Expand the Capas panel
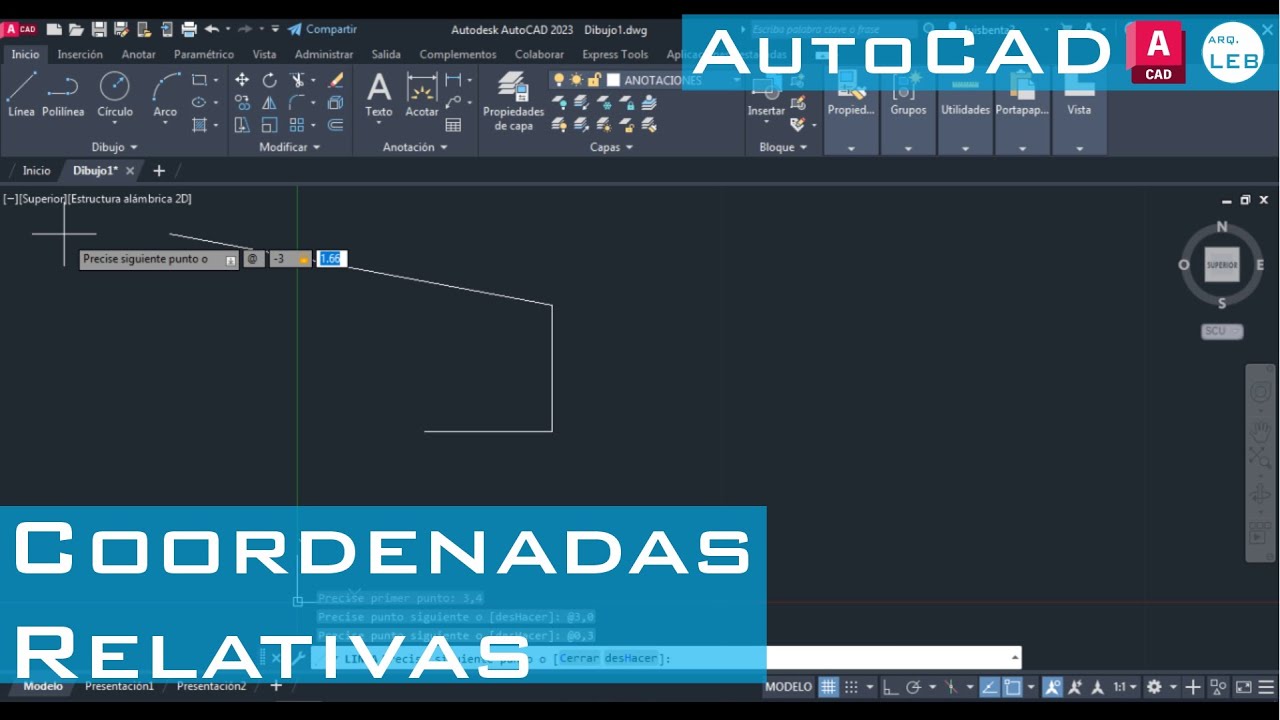Viewport: 1280px width, 720px height. click(x=611, y=147)
